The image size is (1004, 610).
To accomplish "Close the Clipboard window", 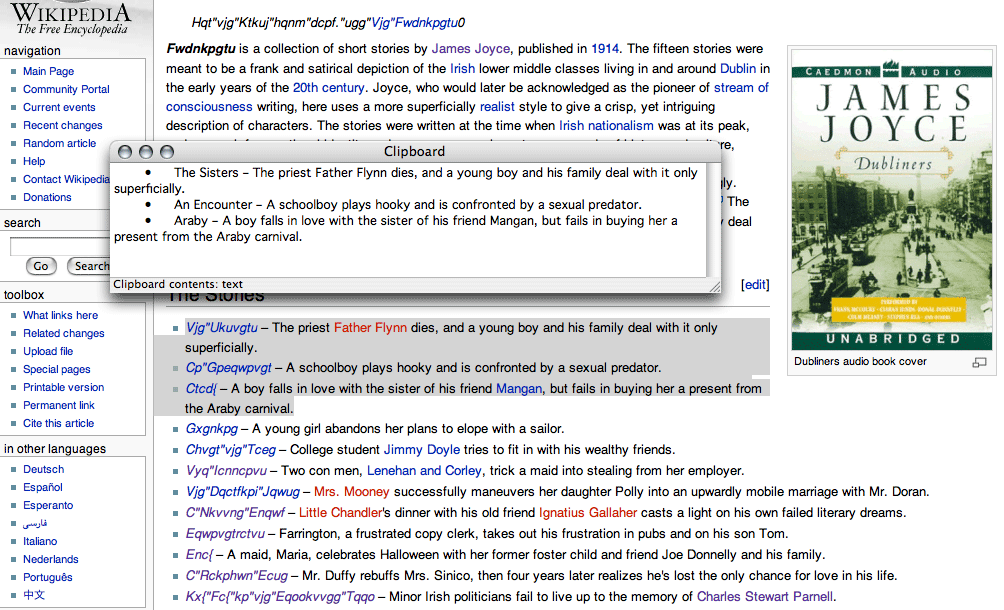I will (125, 152).
